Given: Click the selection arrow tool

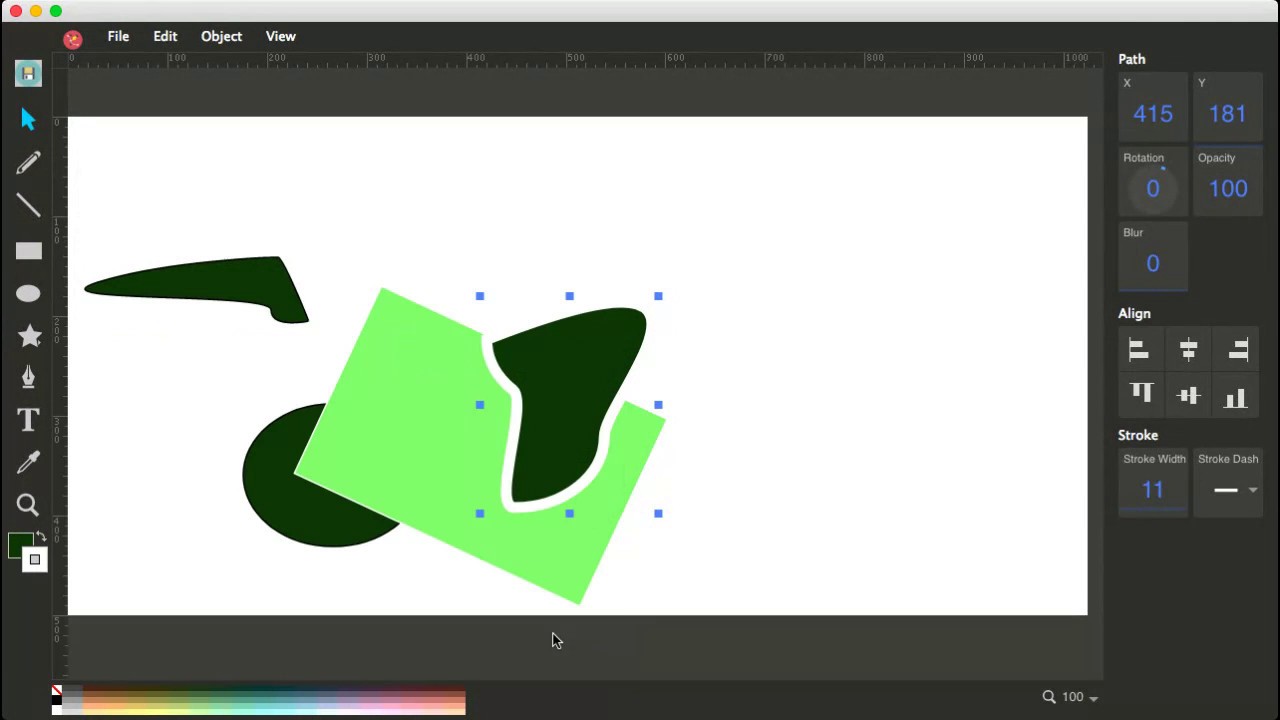Looking at the screenshot, I should click(x=27, y=119).
